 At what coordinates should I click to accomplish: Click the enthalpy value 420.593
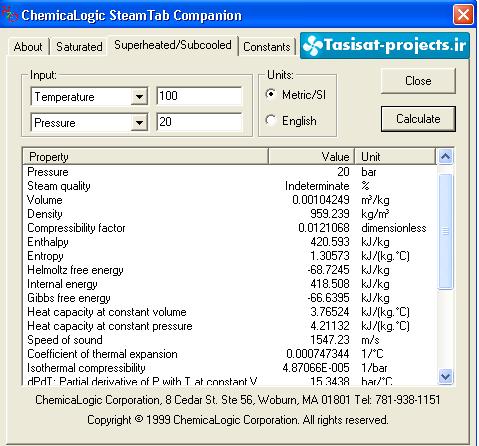[x=330, y=242]
